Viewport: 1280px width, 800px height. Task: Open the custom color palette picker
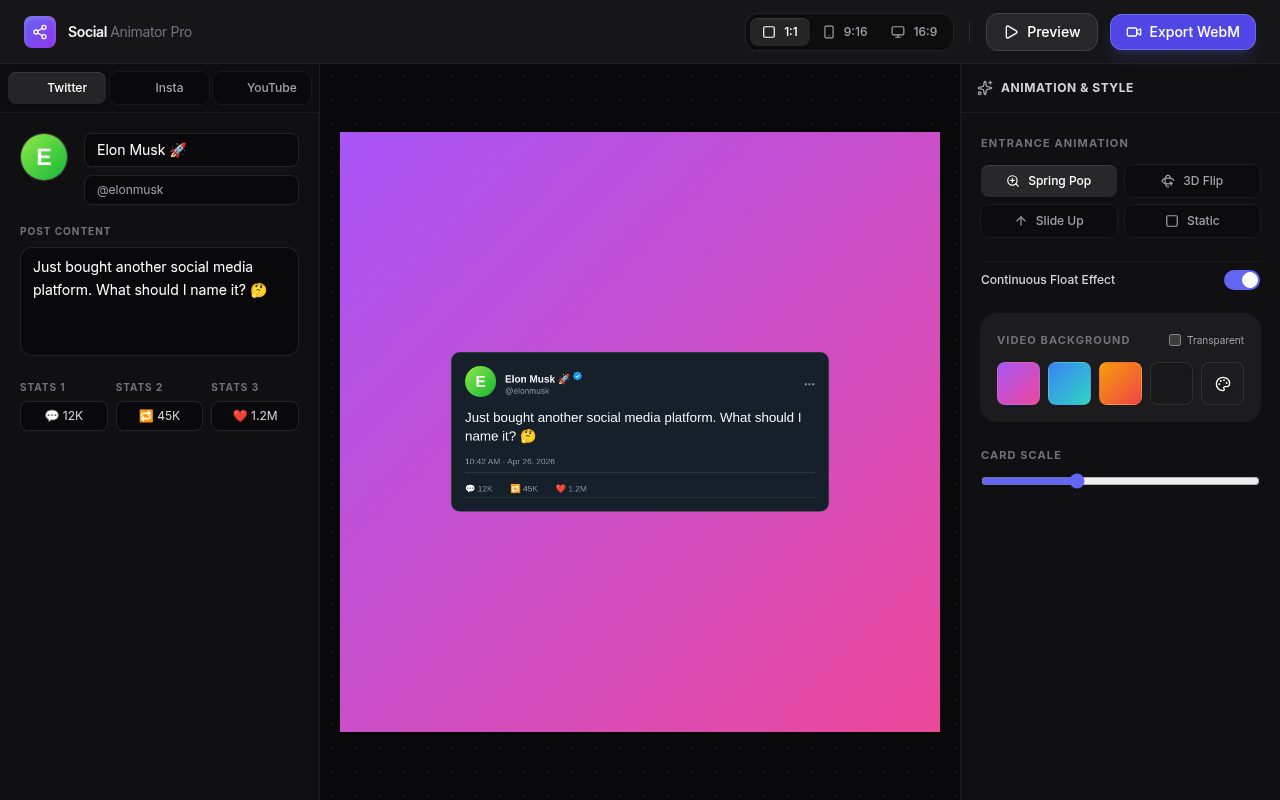coord(1222,384)
